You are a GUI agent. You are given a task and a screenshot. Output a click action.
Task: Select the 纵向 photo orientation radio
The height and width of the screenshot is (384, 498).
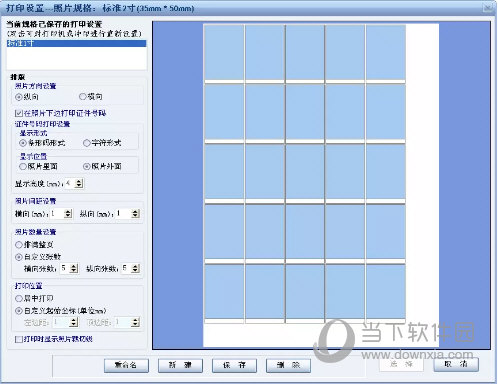click(x=19, y=97)
